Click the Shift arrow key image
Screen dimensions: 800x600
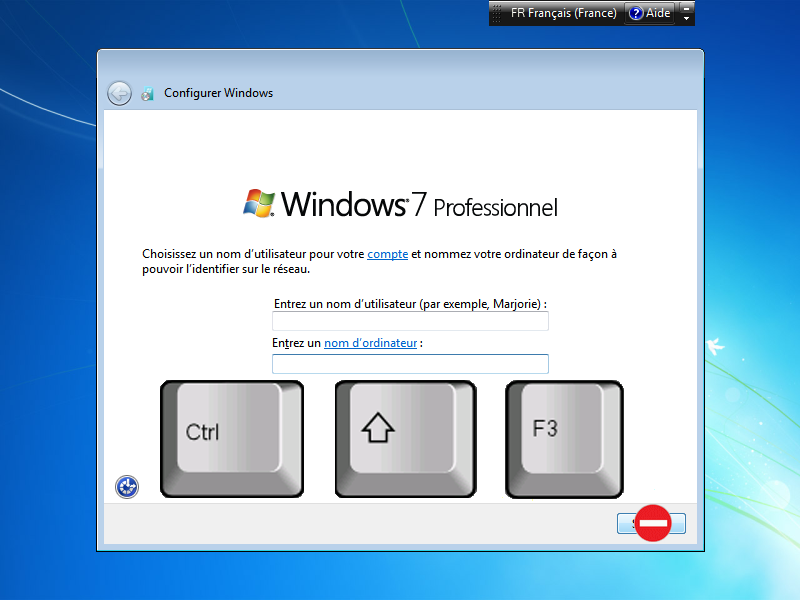click(x=405, y=439)
